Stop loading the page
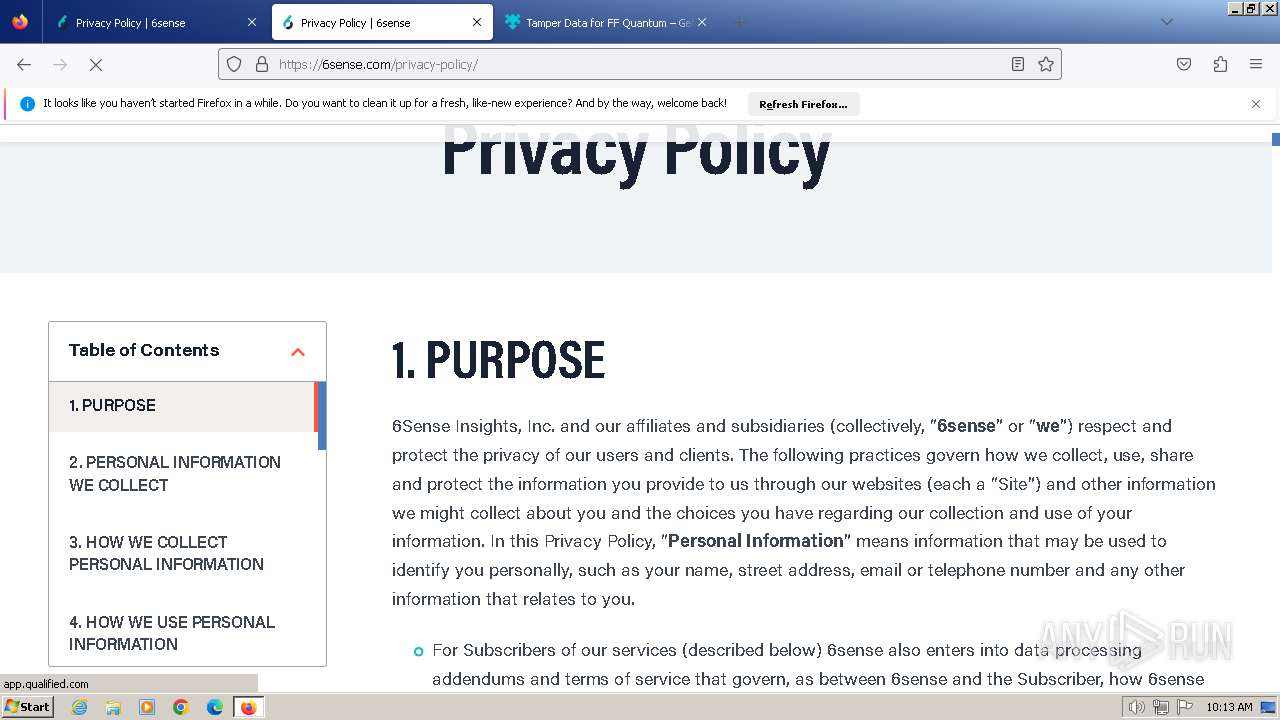Viewport: 1280px width, 720px height. point(96,64)
